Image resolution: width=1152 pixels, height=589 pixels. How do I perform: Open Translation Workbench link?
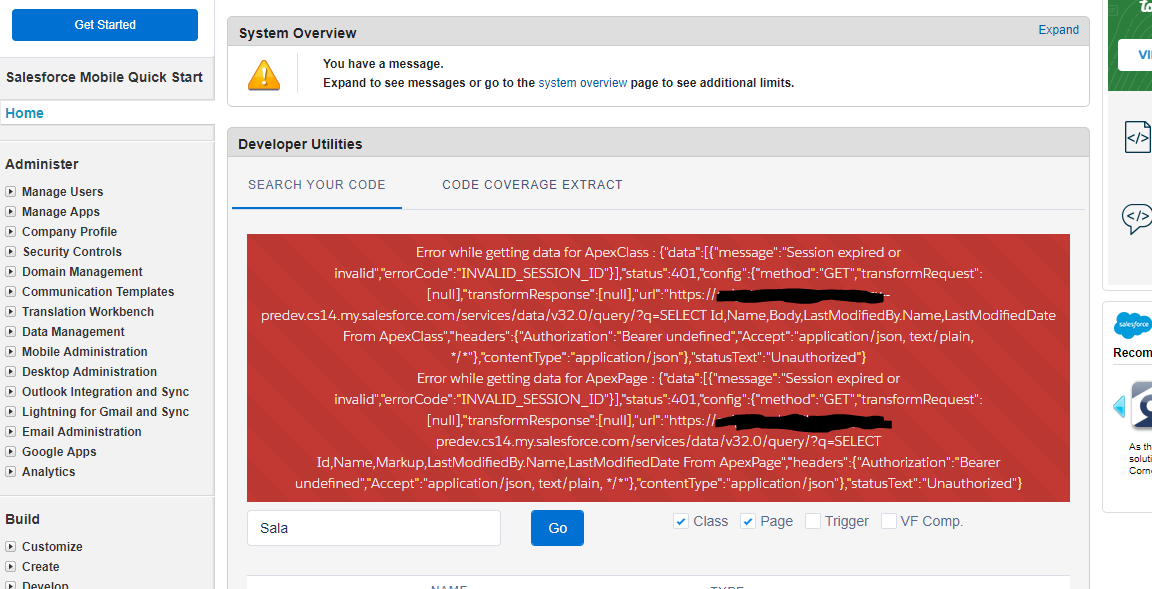pos(88,311)
